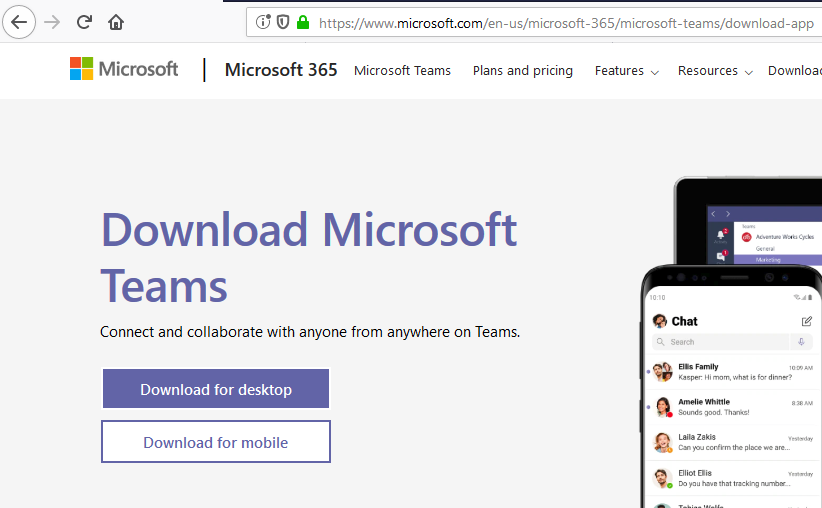Image resolution: width=822 pixels, height=508 pixels.
Task: Click the browser back arrow button
Action: pos(19,22)
